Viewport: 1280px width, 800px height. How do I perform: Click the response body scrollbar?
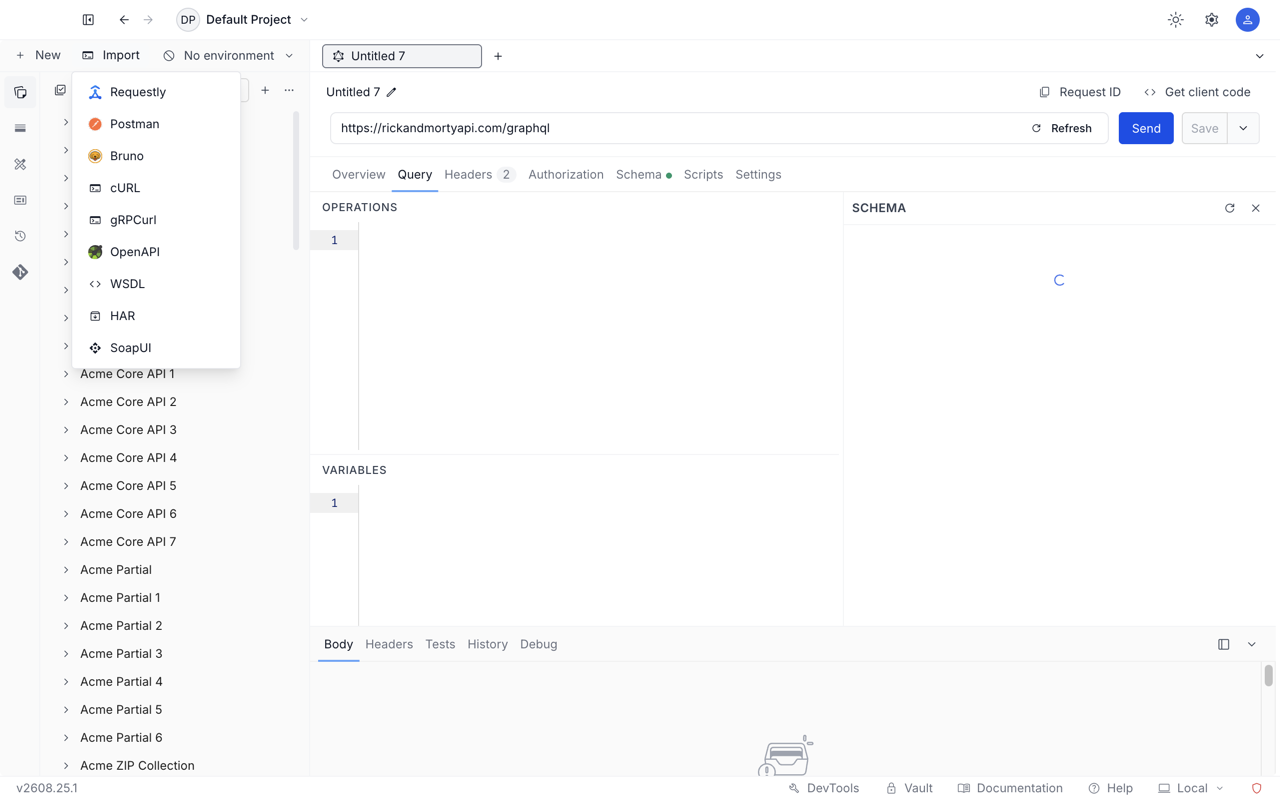pos(1268,676)
